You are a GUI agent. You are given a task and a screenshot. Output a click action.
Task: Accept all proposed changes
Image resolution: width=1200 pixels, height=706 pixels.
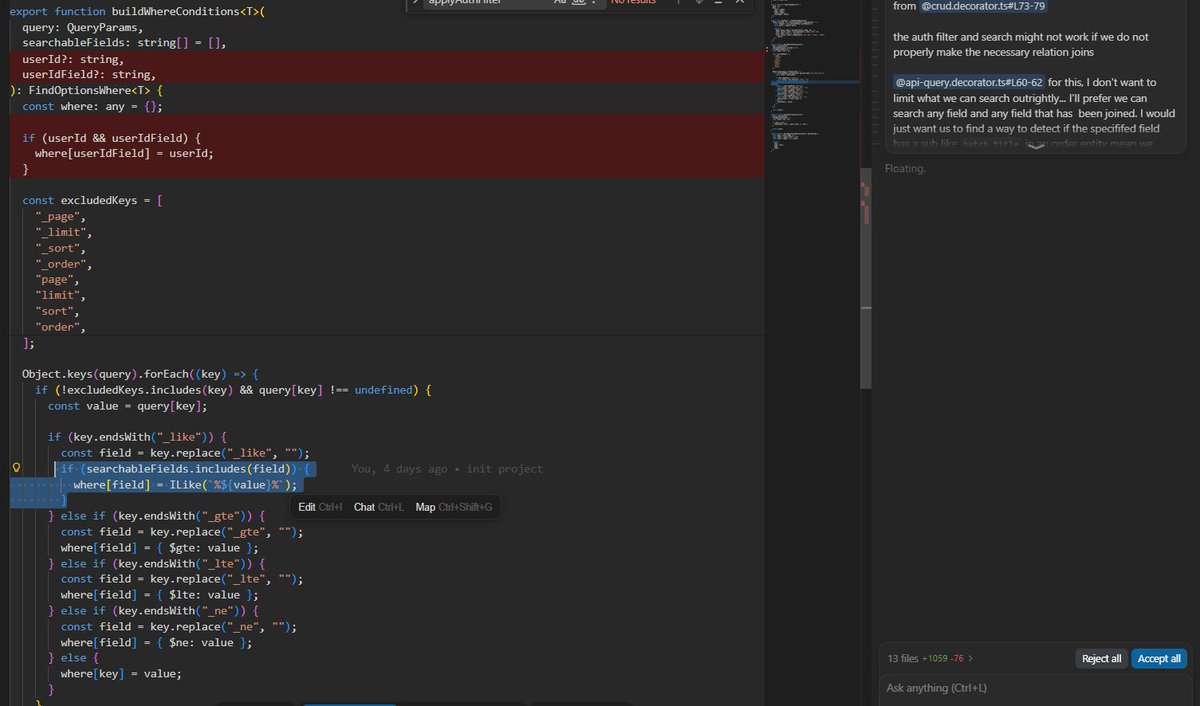(x=1159, y=659)
